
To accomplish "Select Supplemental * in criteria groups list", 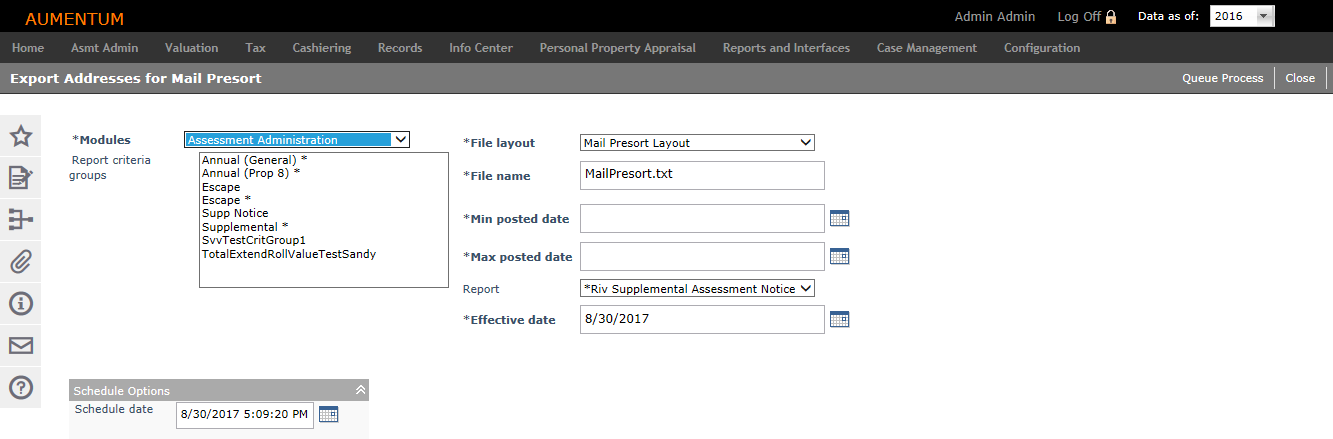I will (245, 227).
